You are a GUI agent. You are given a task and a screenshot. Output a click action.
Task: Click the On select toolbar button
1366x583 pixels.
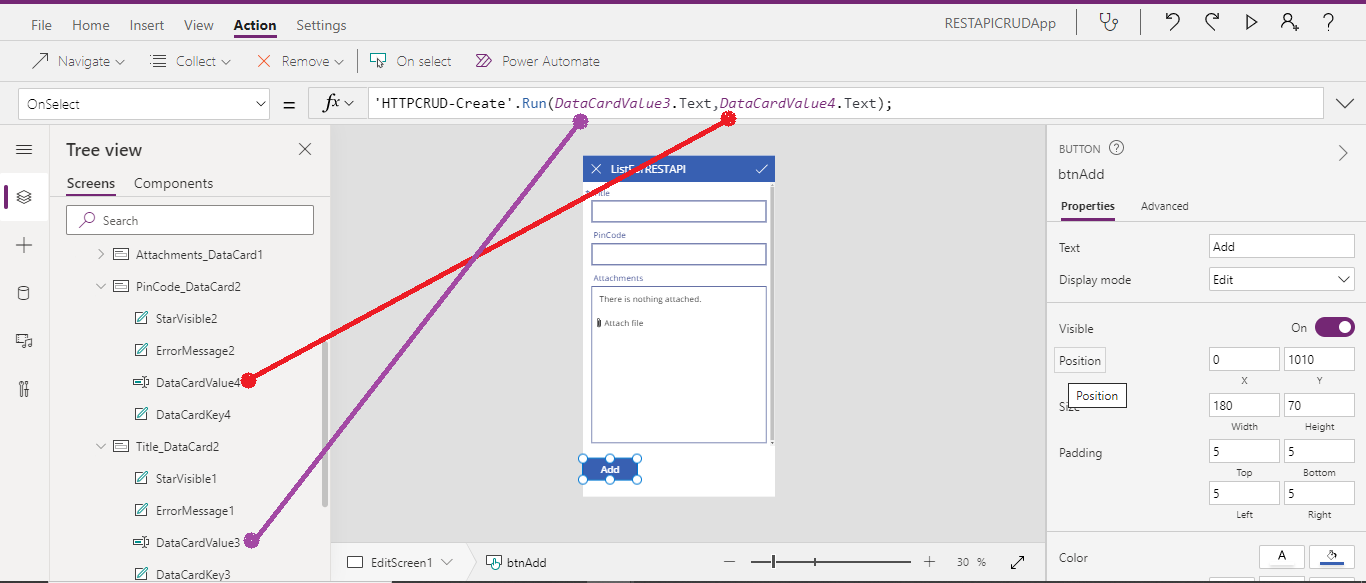click(410, 60)
